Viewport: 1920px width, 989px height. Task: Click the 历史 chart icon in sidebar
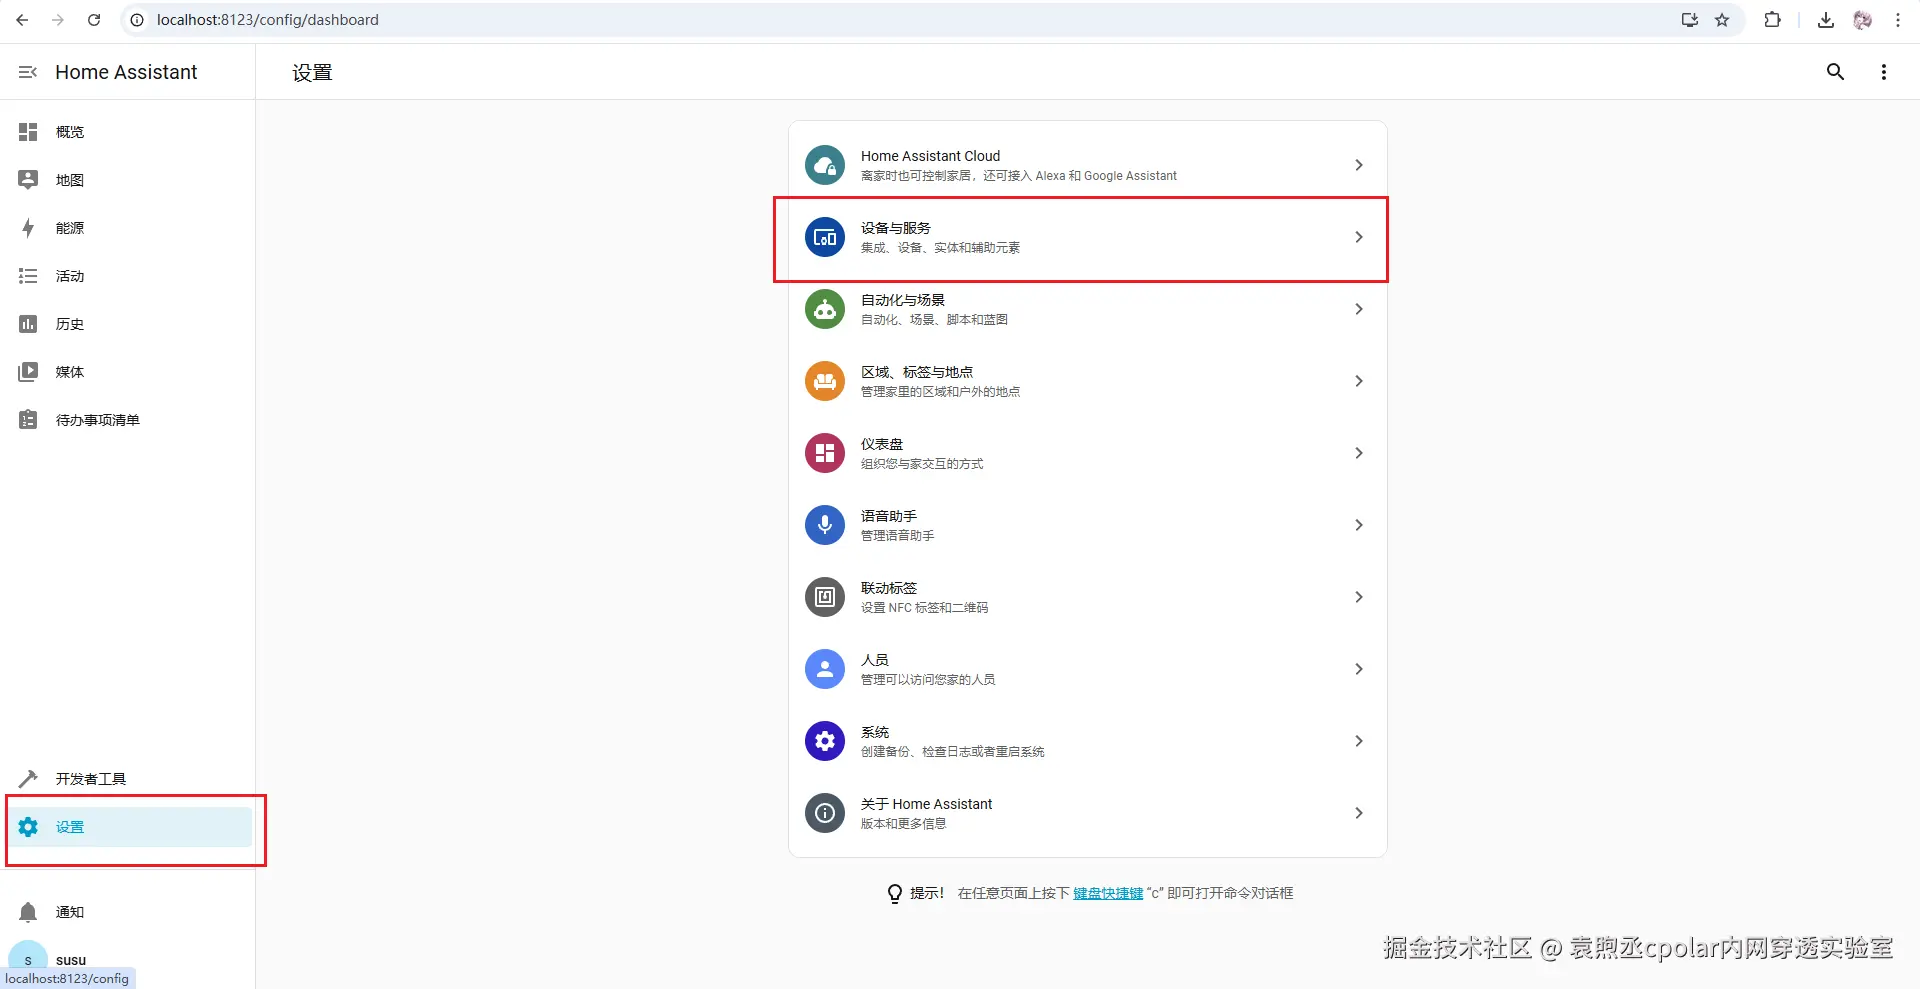click(28, 324)
